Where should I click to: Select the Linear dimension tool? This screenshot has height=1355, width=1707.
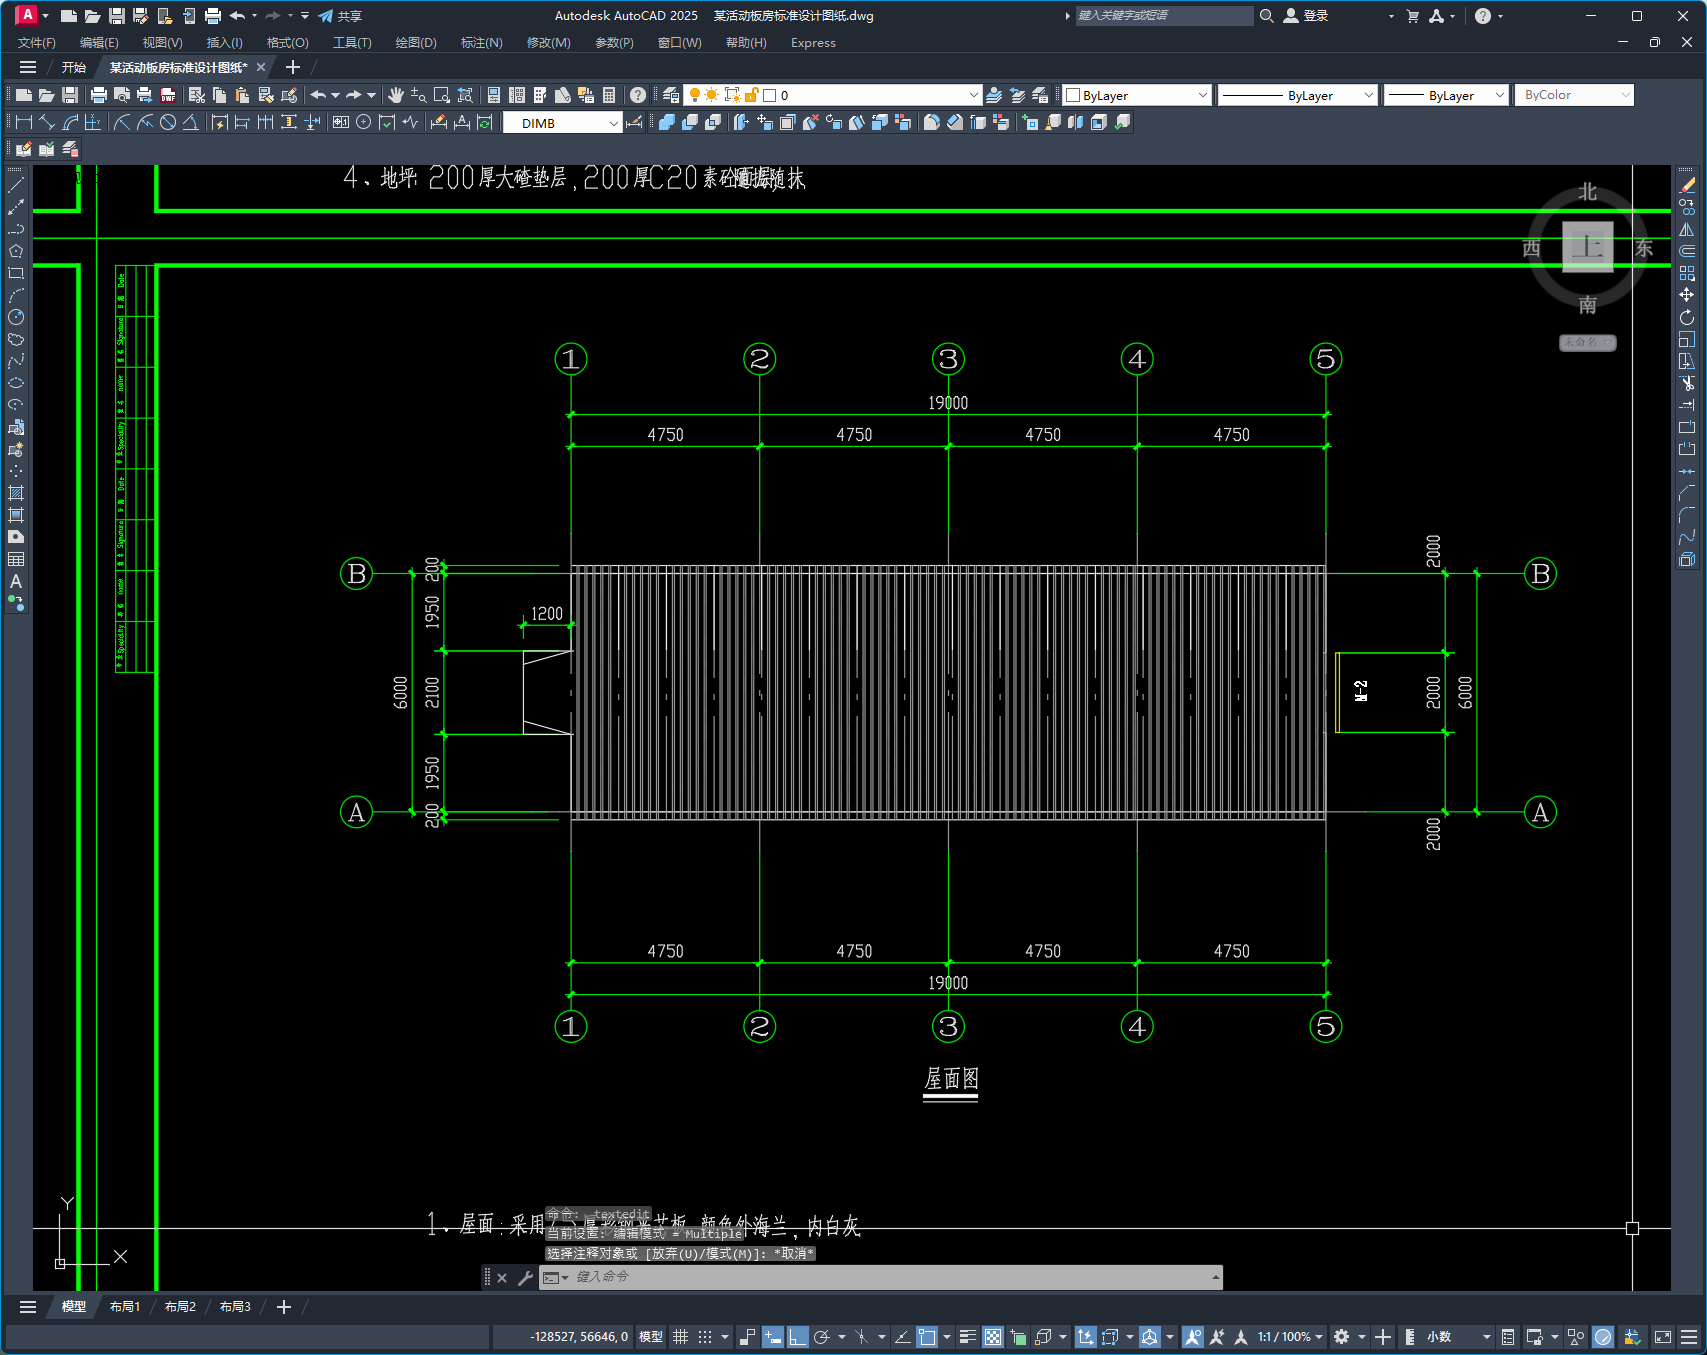[24, 122]
